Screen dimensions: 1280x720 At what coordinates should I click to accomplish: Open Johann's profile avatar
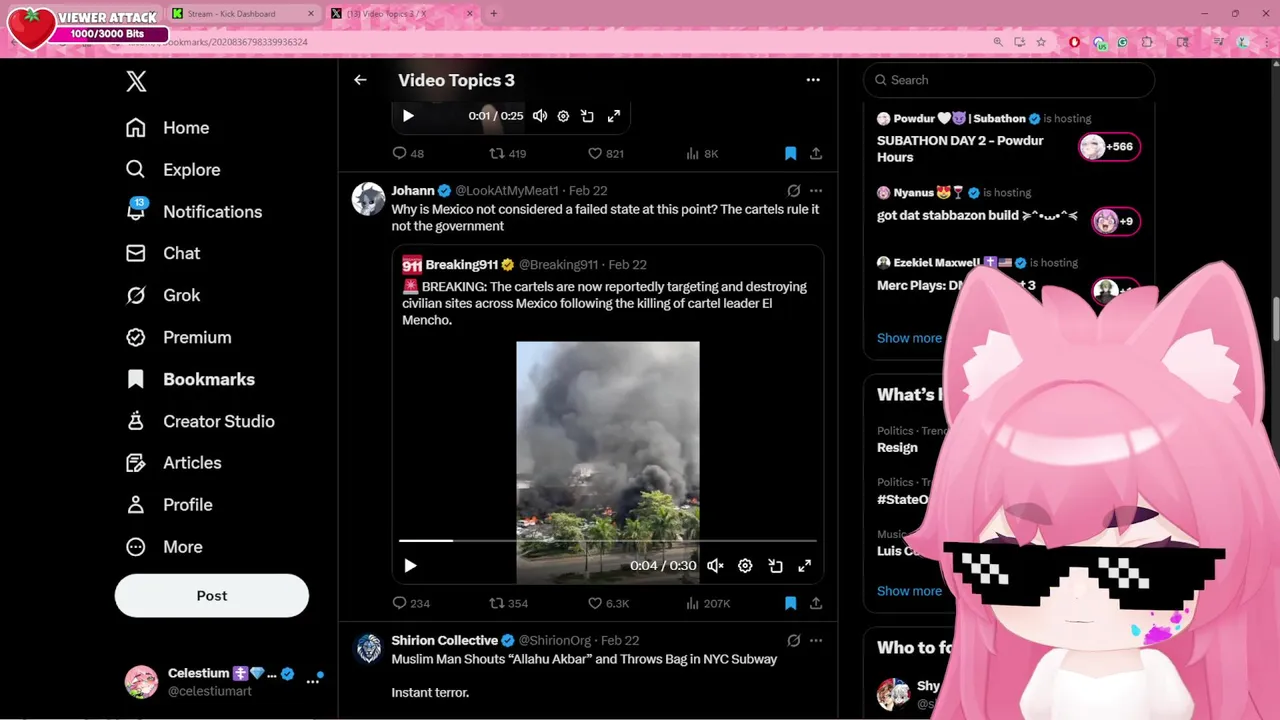pyautogui.click(x=368, y=199)
